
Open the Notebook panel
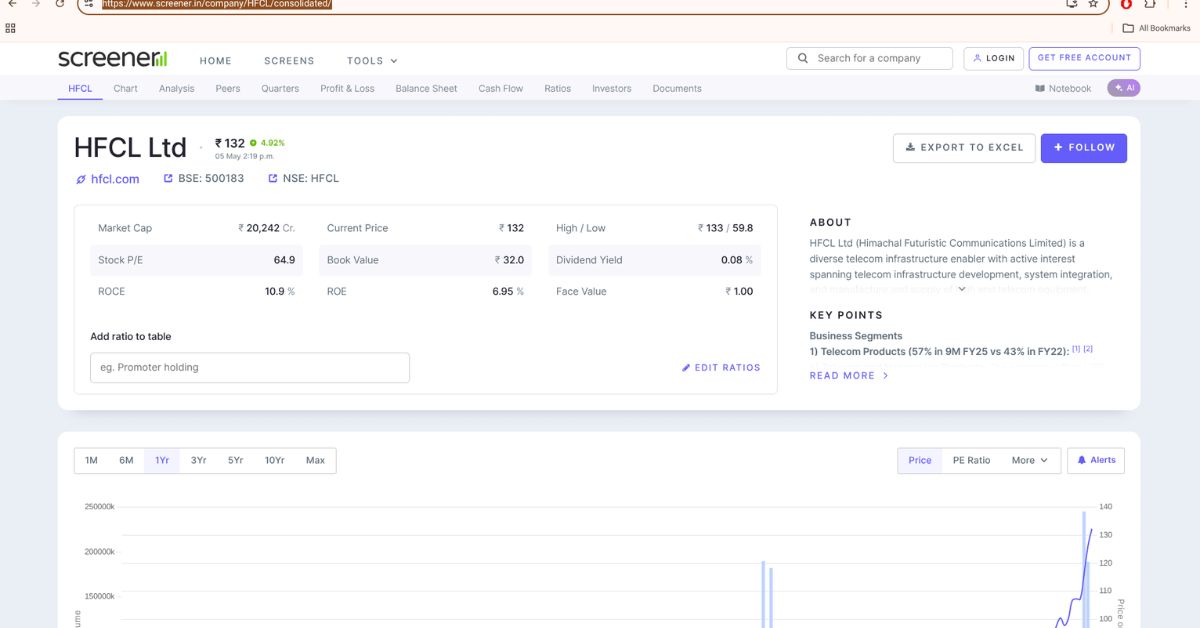coord(1063,88)
